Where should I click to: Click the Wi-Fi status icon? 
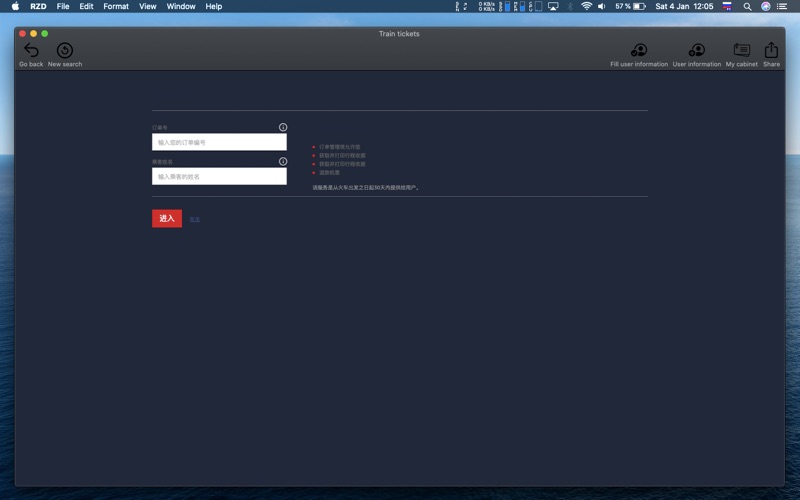coord(586,6)
